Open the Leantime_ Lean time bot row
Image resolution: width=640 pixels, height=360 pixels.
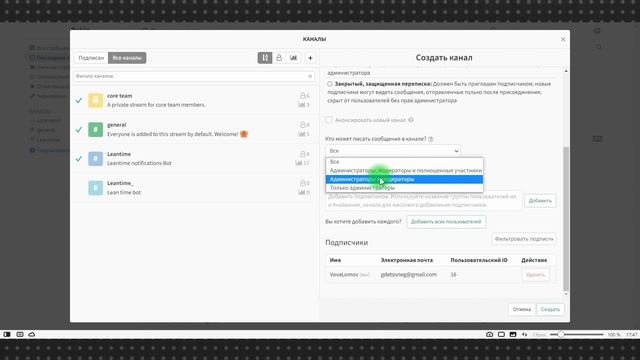coord(194,188)
